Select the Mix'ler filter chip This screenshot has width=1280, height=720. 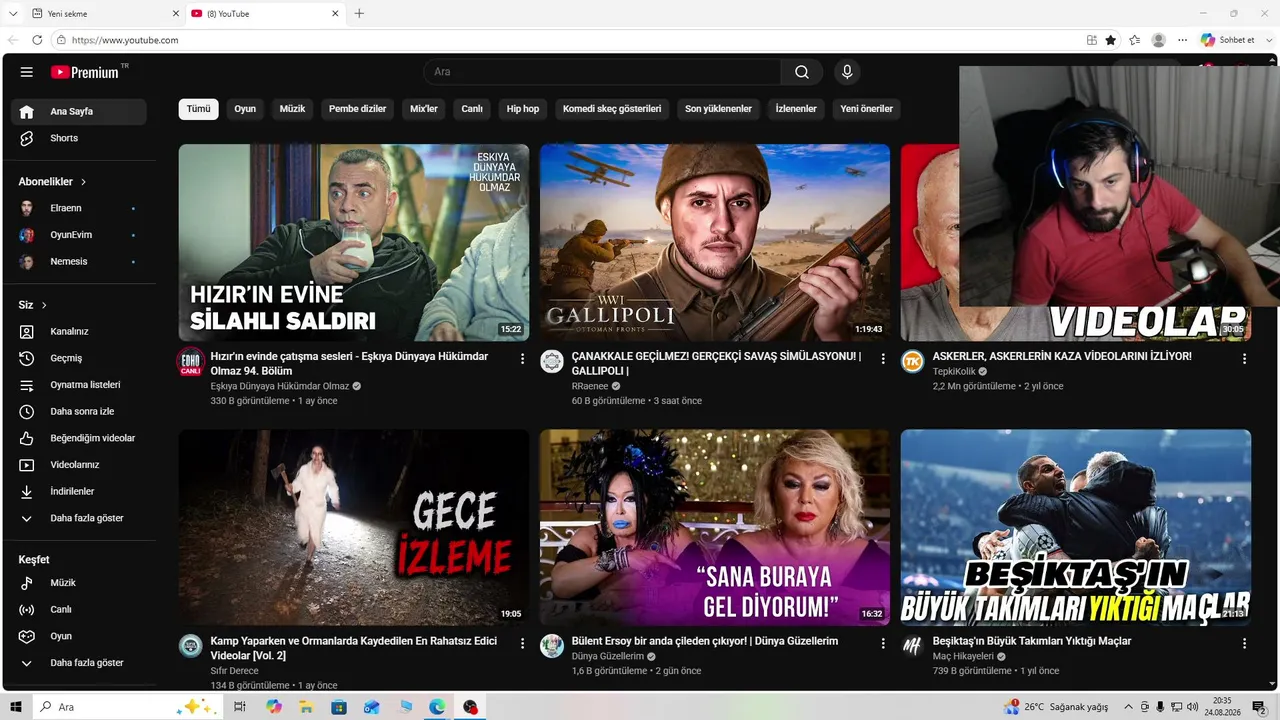[424, 109]
